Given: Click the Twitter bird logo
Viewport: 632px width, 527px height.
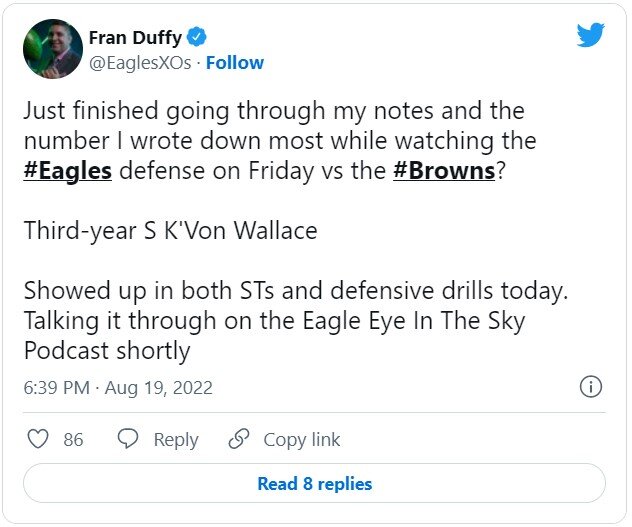Looking at the screenshot, I should (x=591, y=35).
